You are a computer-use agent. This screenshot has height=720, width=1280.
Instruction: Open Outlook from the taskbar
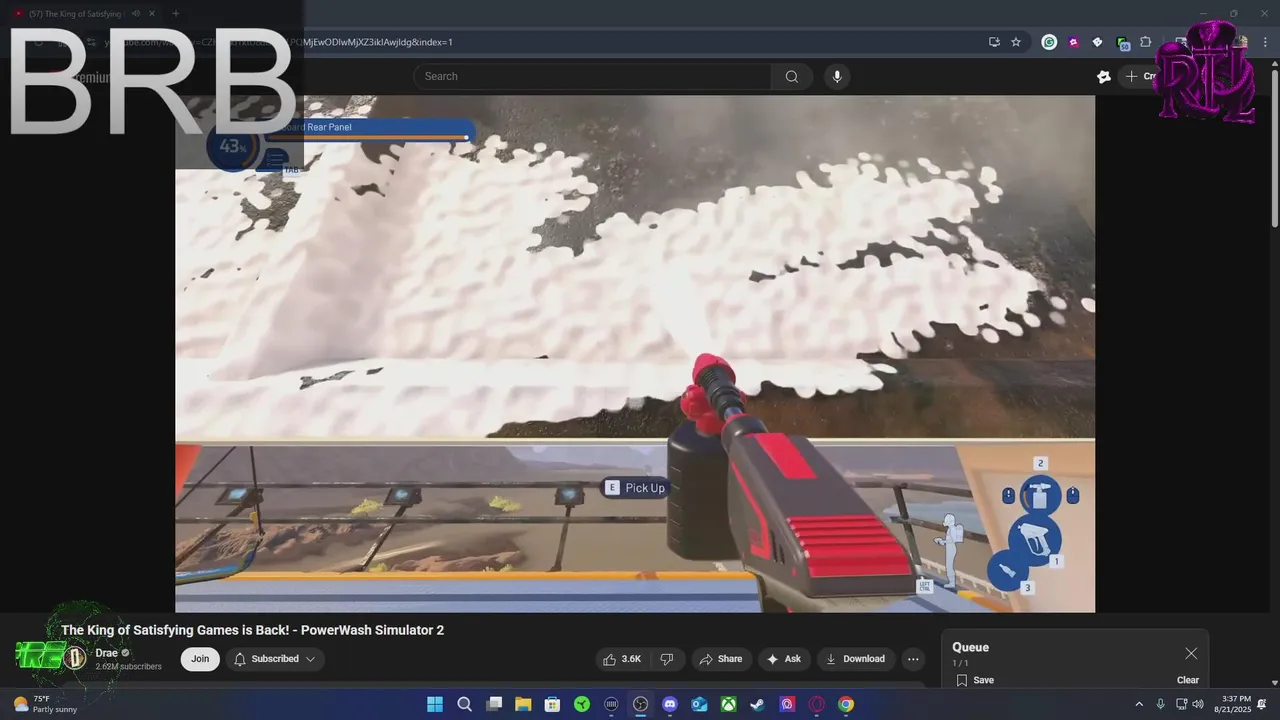pos(700,704)
